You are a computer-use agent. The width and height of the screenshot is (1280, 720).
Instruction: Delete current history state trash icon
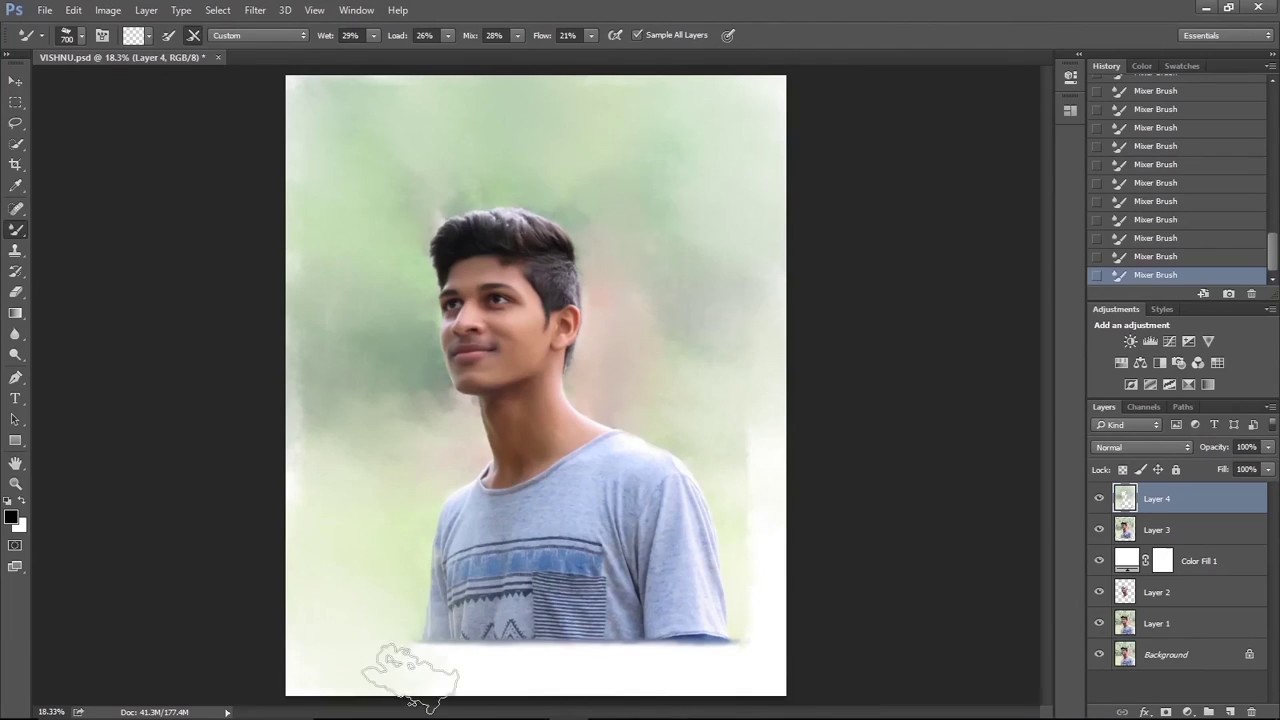point(1251,294)
